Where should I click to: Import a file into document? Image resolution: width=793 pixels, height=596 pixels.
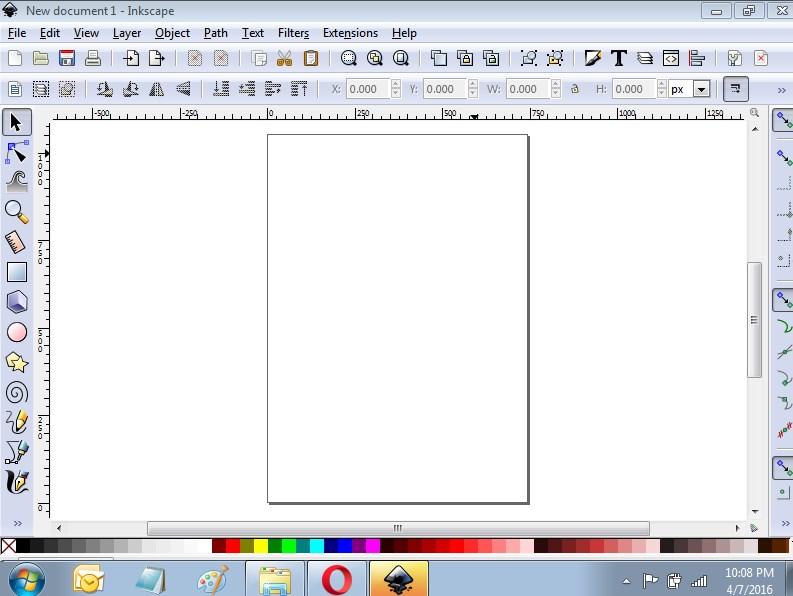tap(131, 58)
